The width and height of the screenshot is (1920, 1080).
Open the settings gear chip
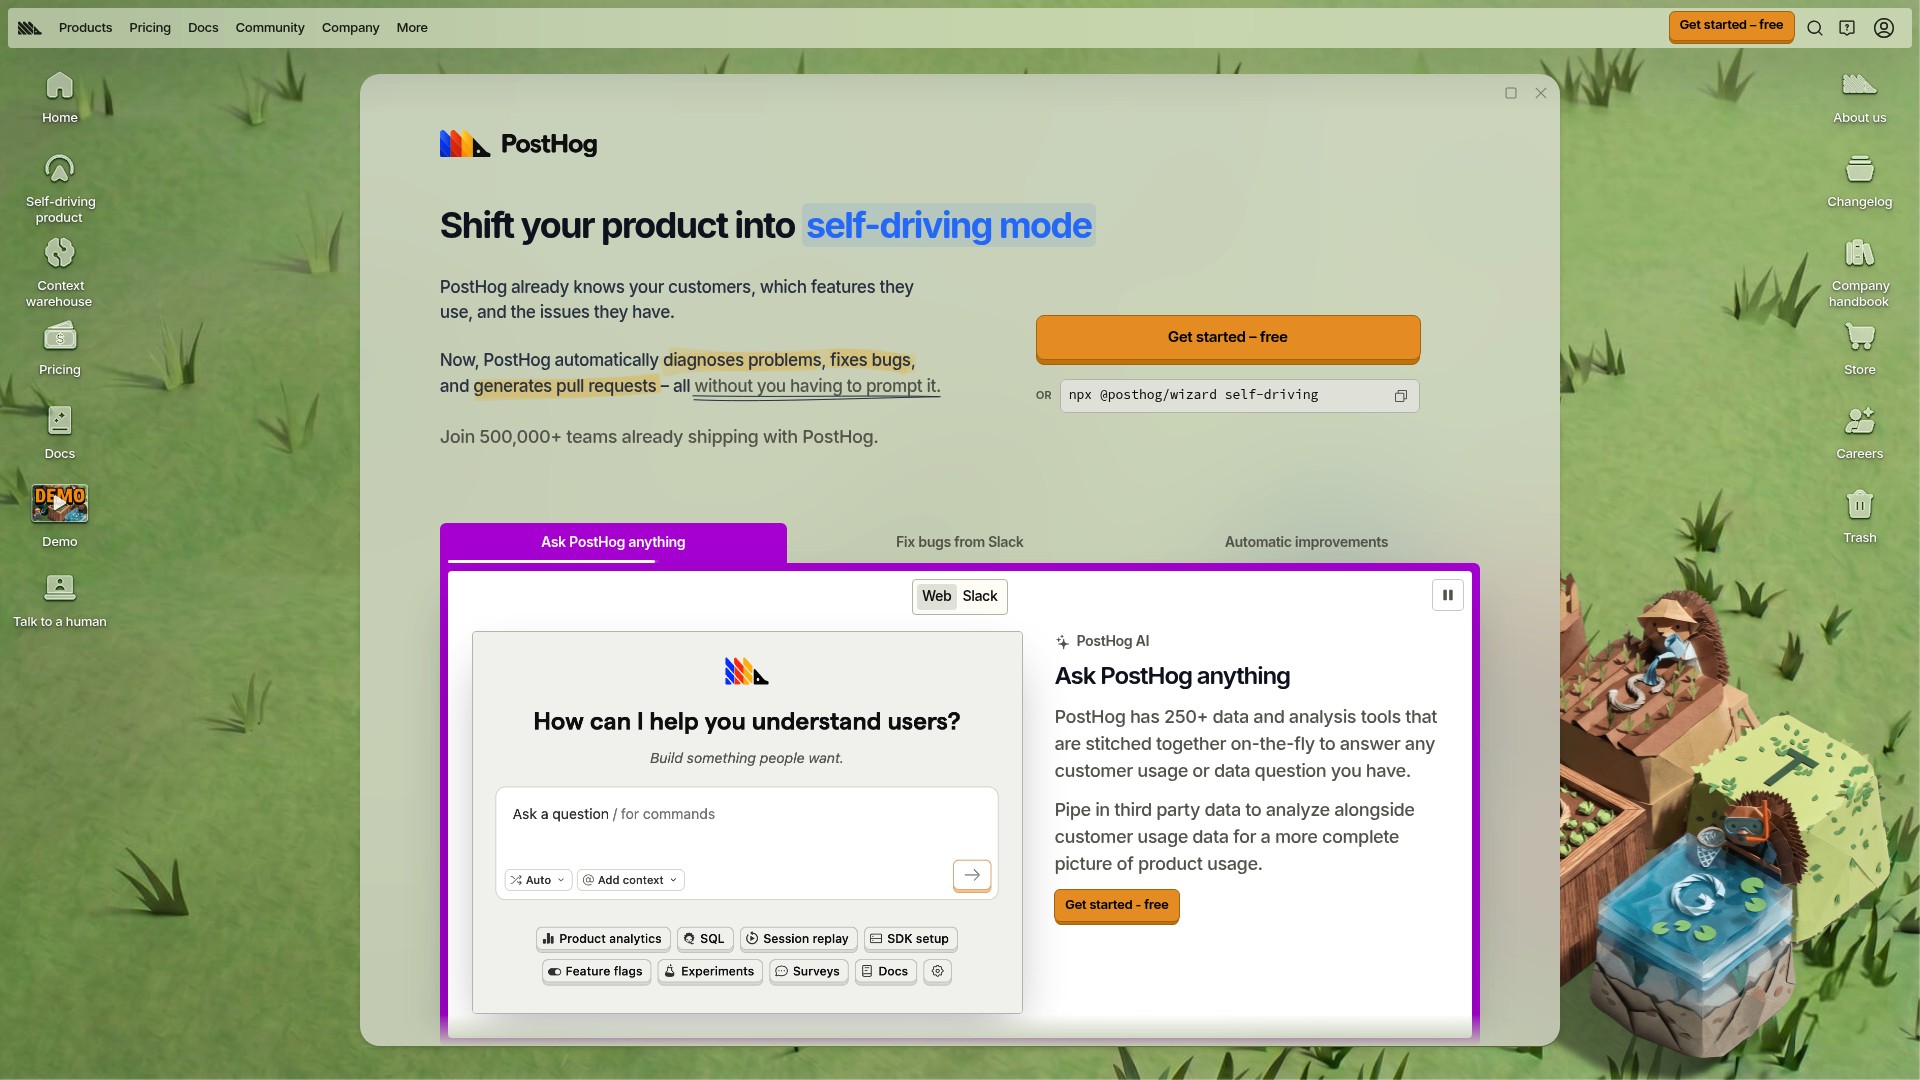point(938,971)
